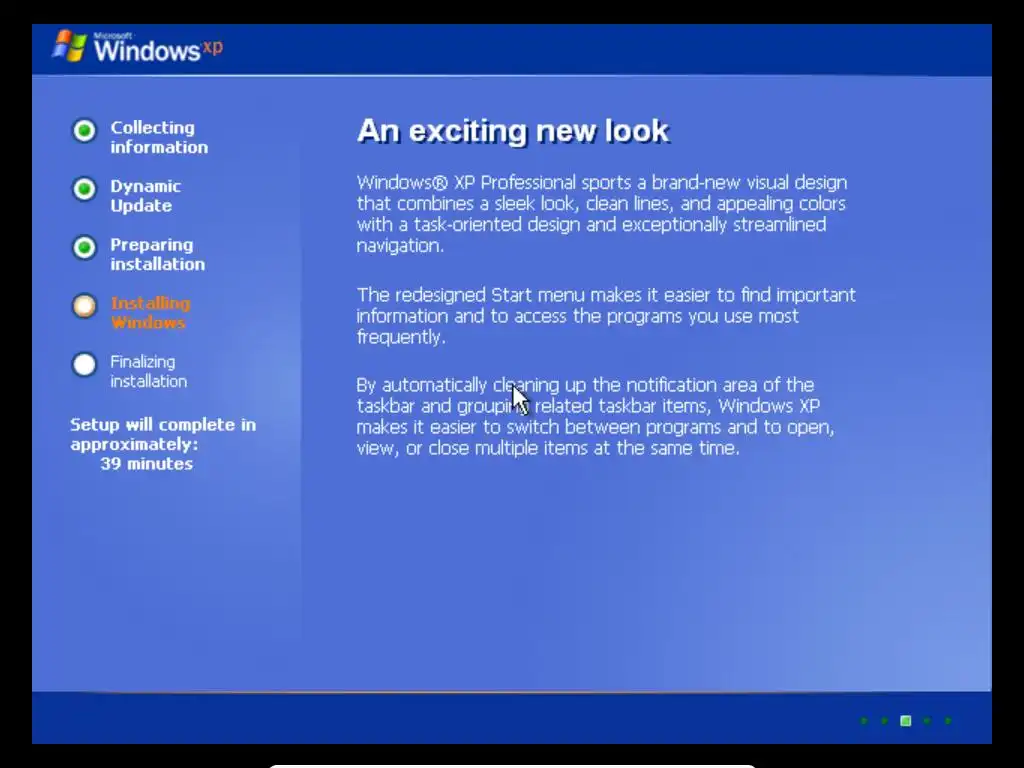The image size is (1024, 768).
Task: Click the Preparing installation step indicator
Action: (84, 248)
